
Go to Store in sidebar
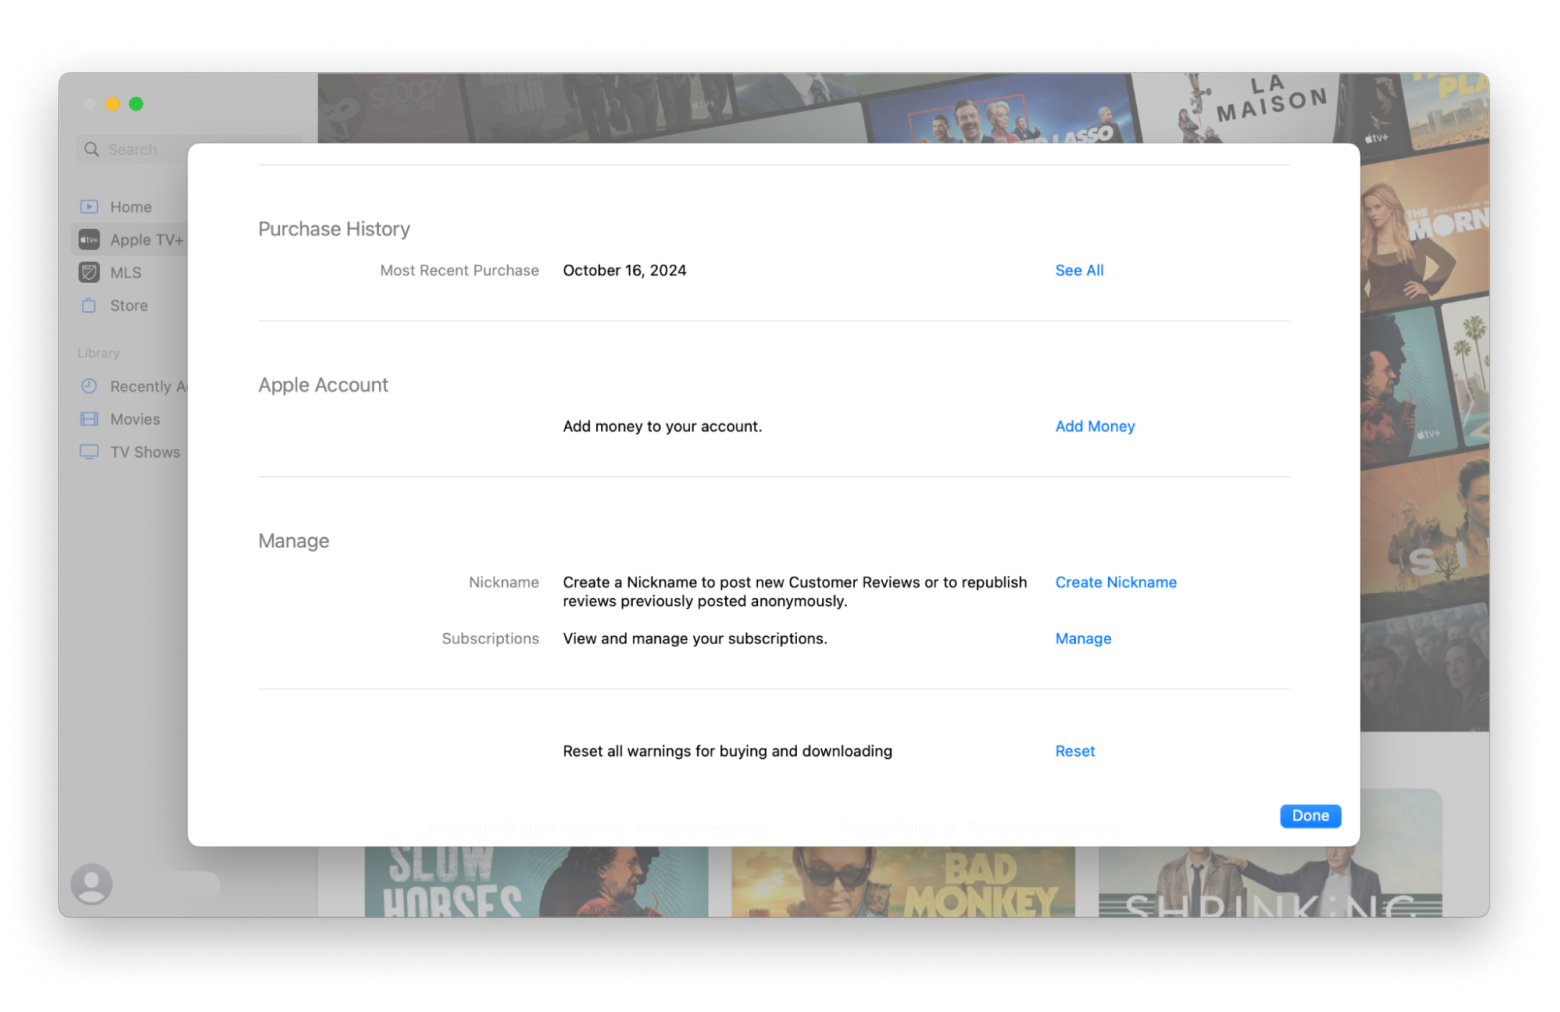131,306
